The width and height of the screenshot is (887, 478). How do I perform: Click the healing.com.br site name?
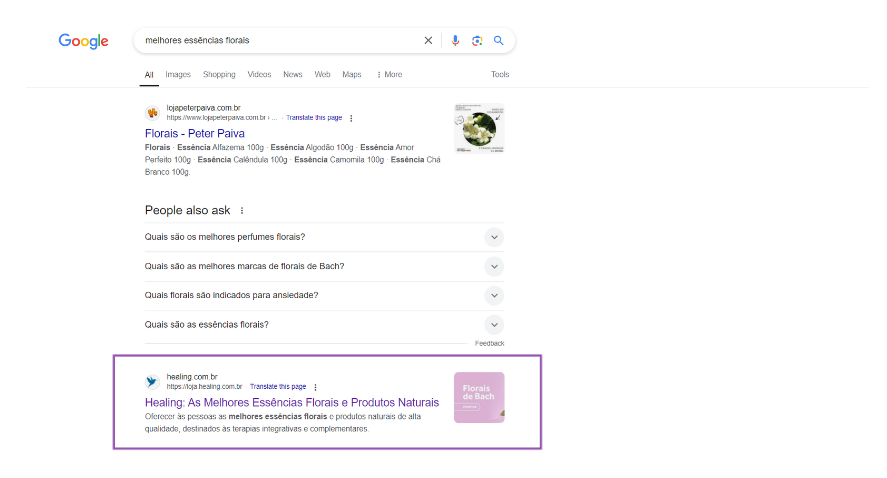click(192, 377)
